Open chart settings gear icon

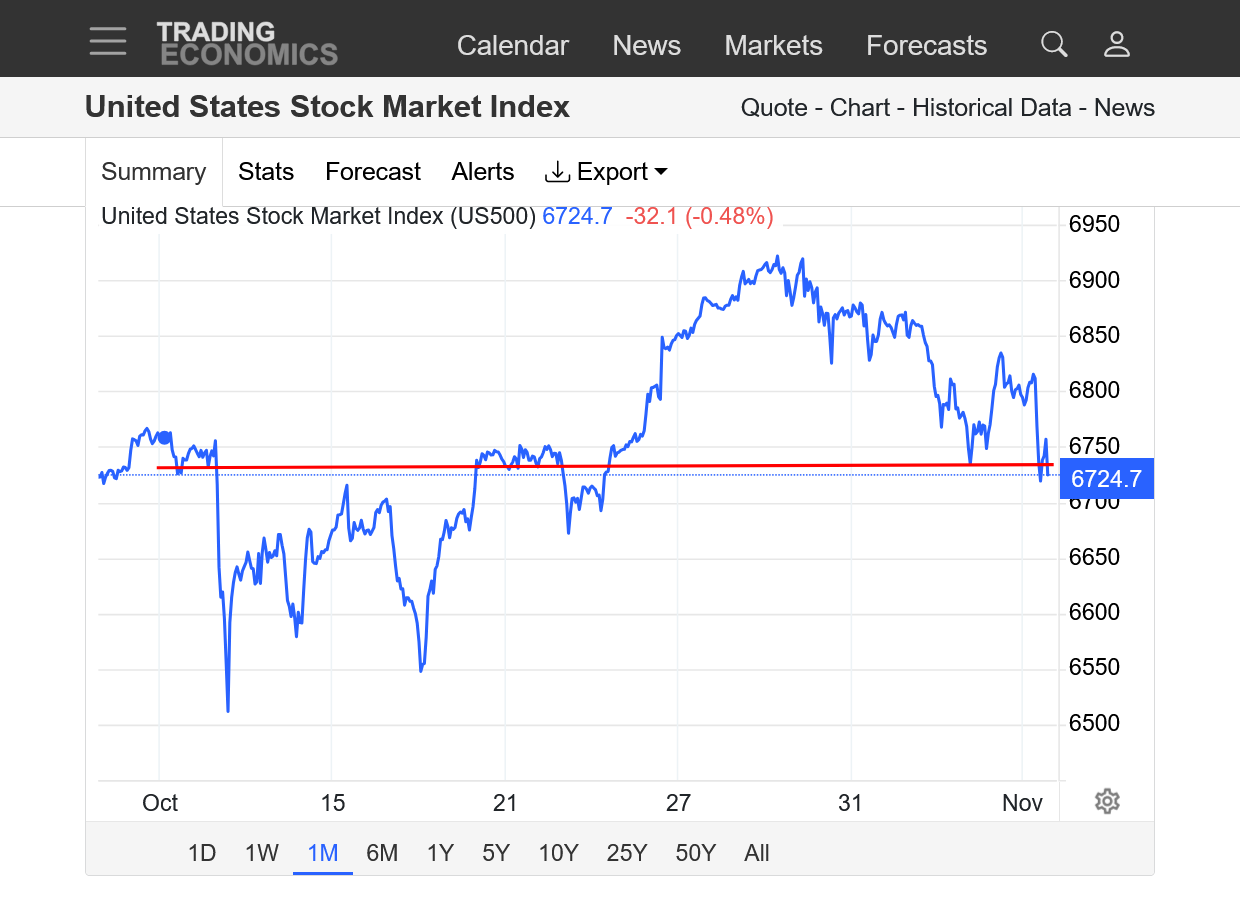(x=1106, y=801)
